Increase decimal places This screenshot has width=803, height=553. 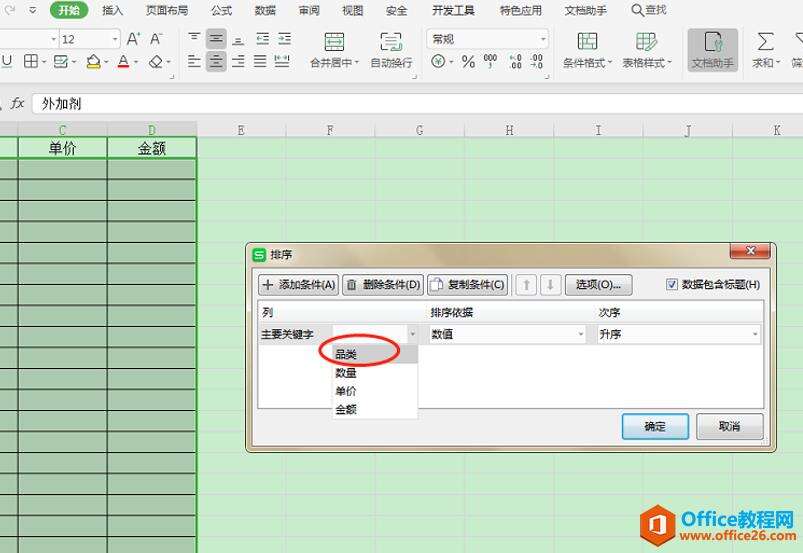516,62
